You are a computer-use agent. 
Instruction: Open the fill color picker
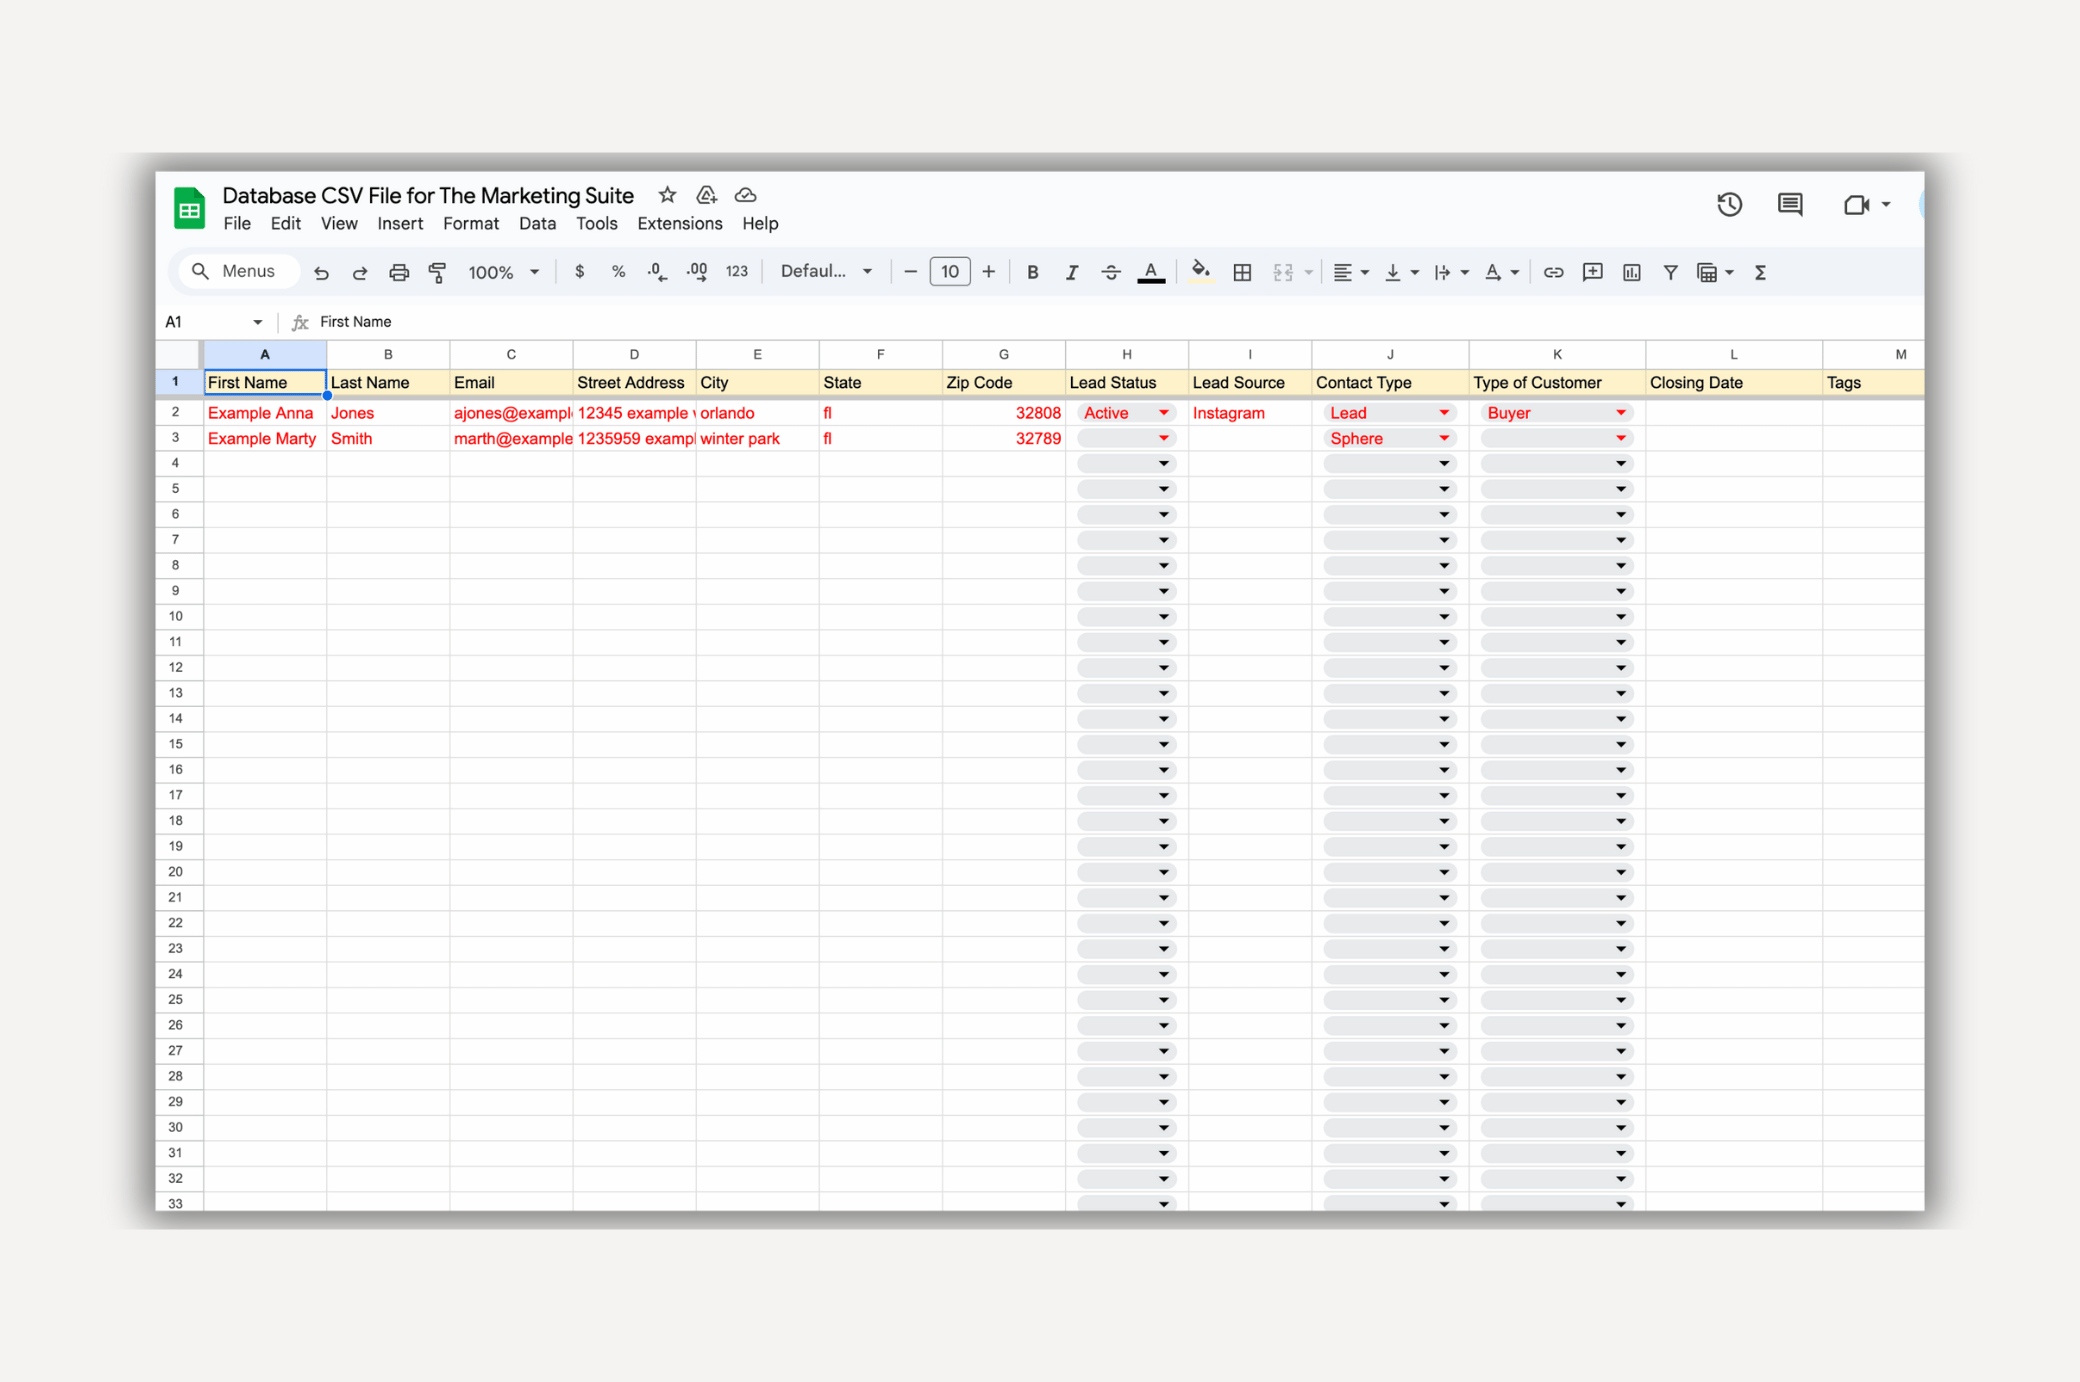coord(1201,272)
